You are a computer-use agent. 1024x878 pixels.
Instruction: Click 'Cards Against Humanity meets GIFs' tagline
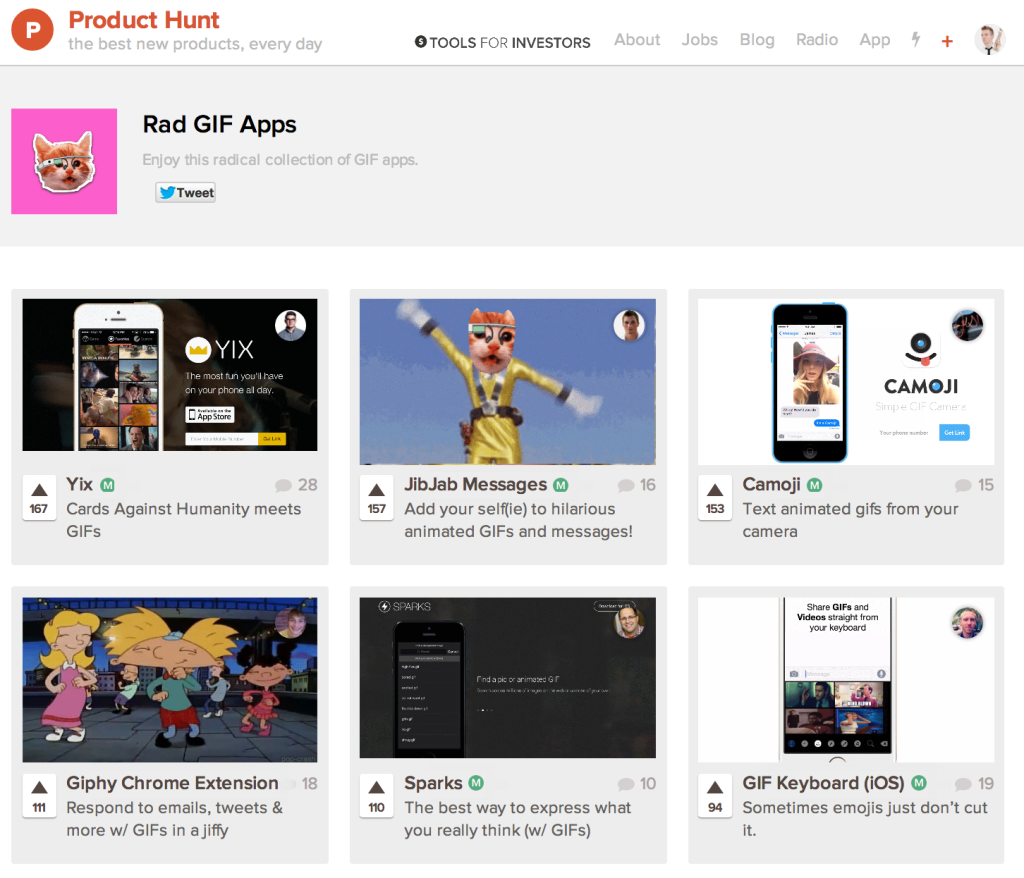pos(184,520)
